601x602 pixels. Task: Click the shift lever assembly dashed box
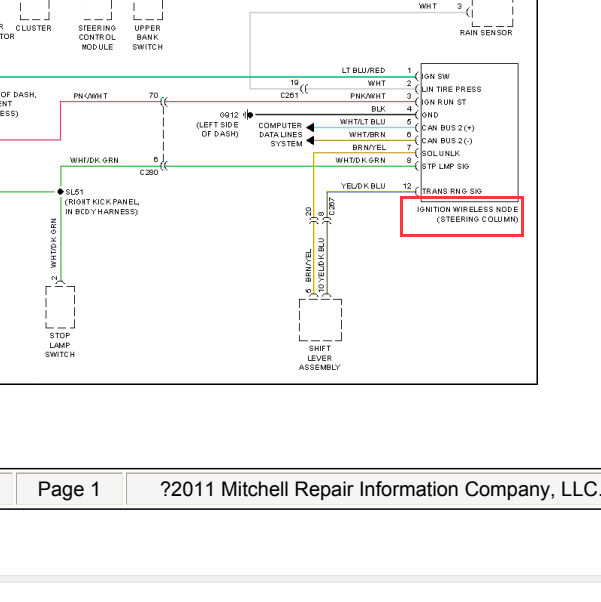[320, 320]
